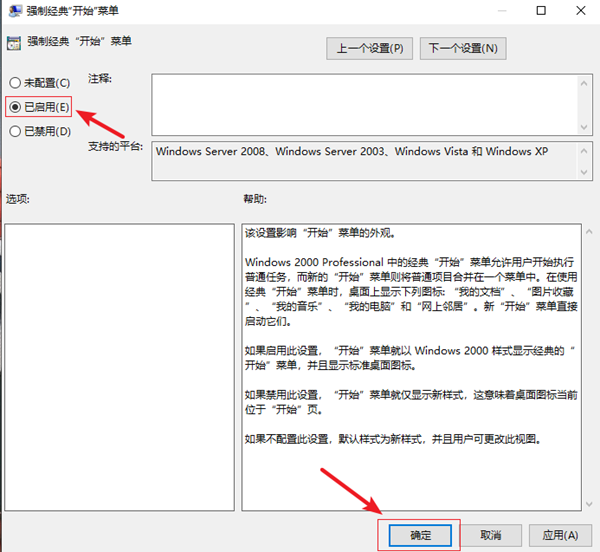Screen dimensions: 600x552
Task: Click the help pane scroll down arrow
Action: [589, 504]
